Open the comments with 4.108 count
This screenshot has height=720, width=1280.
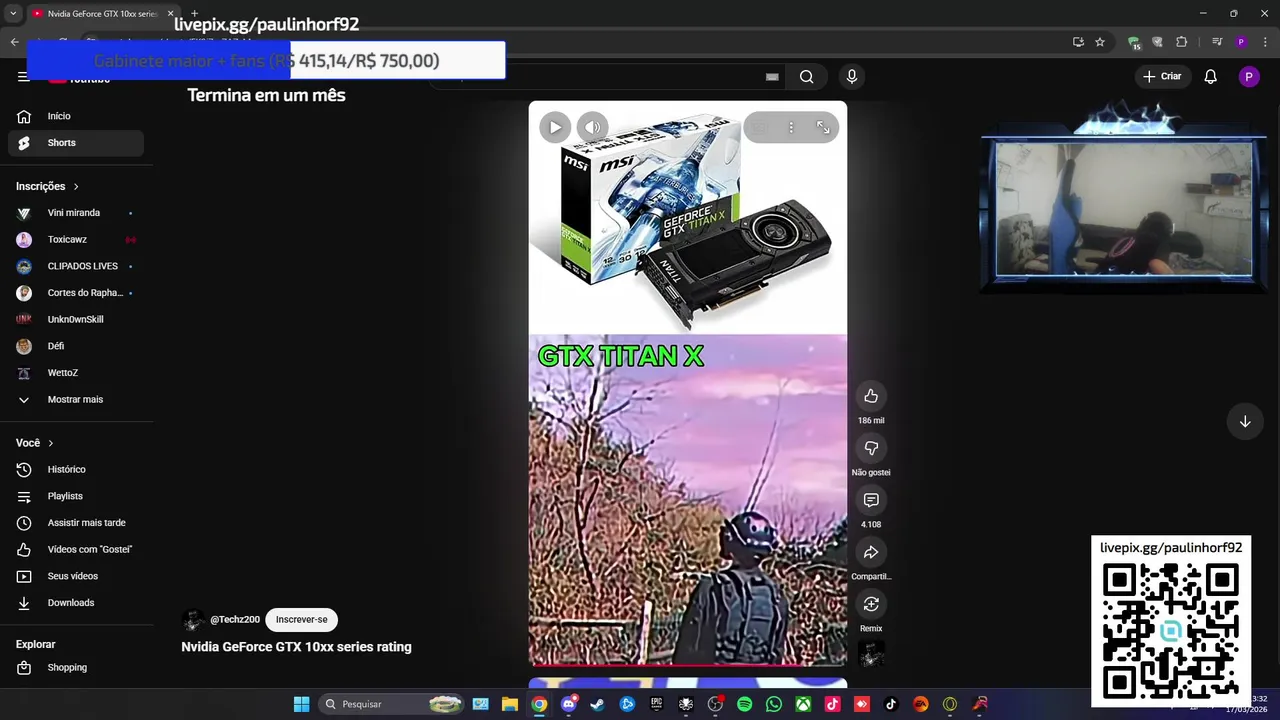871,500
